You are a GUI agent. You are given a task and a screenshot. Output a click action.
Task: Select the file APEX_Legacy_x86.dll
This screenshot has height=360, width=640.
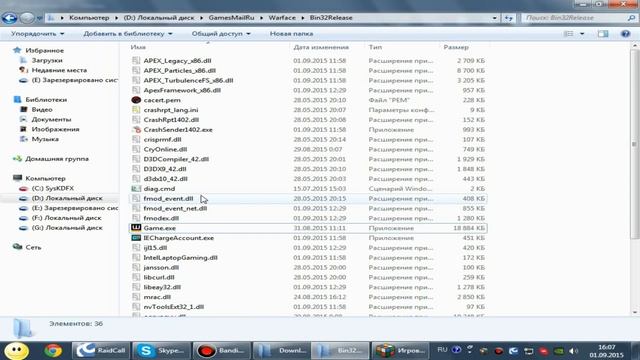click(x=177, y=60)
